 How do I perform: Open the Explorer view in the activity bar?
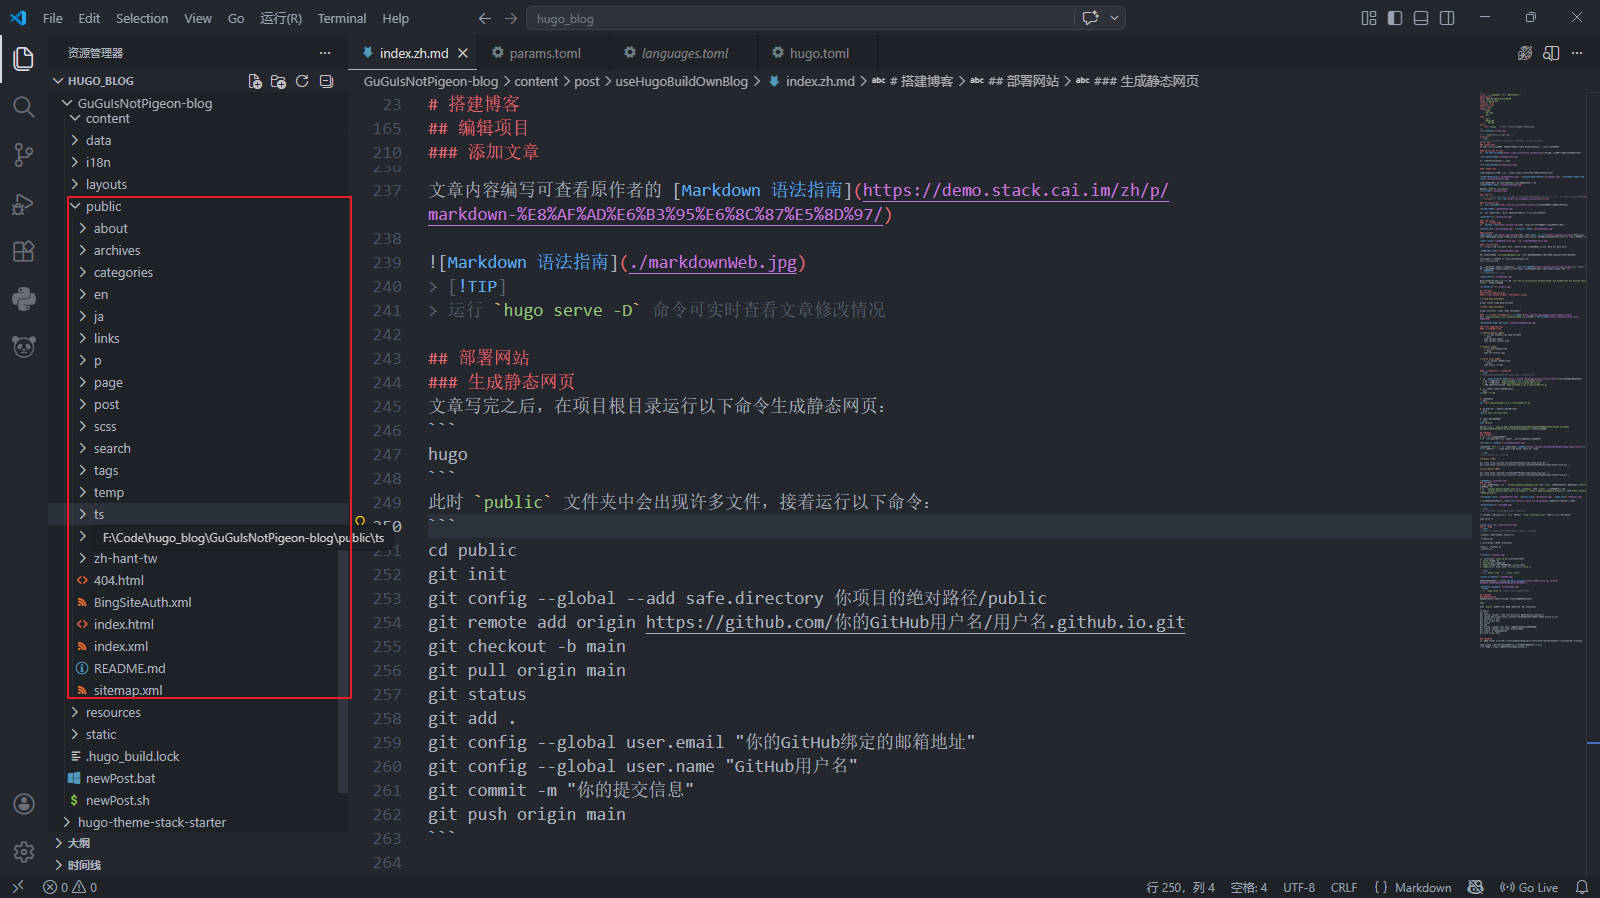coord(24,59)
